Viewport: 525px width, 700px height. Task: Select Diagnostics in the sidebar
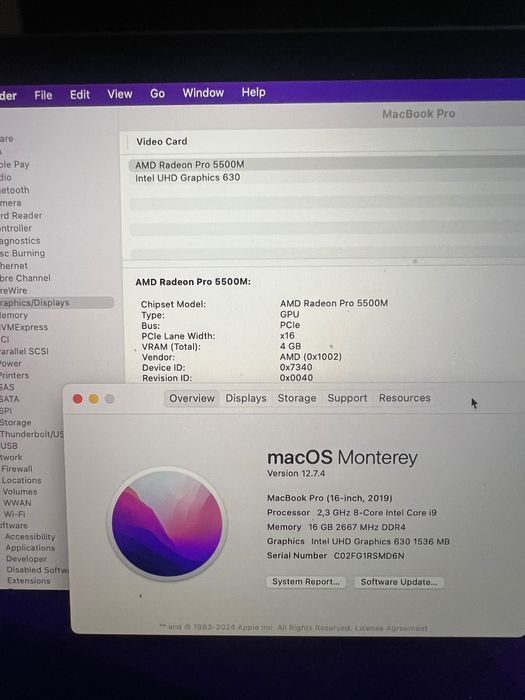coord(20,241)
